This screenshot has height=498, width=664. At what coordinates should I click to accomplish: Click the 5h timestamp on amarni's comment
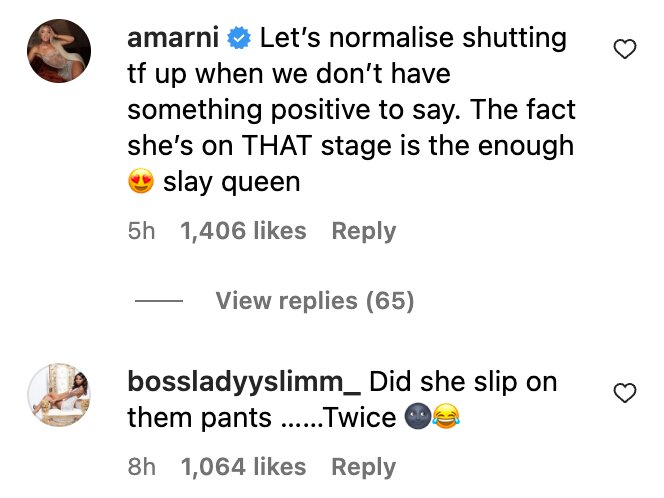[x=142, y=231]
